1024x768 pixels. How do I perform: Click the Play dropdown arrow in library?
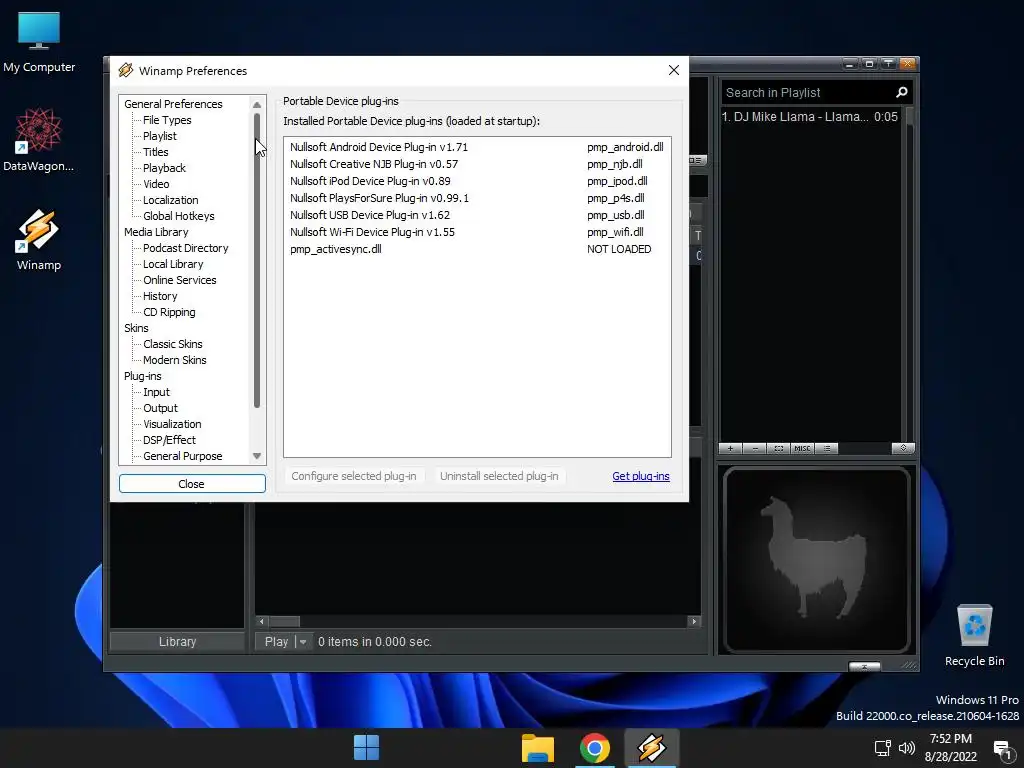302,642
